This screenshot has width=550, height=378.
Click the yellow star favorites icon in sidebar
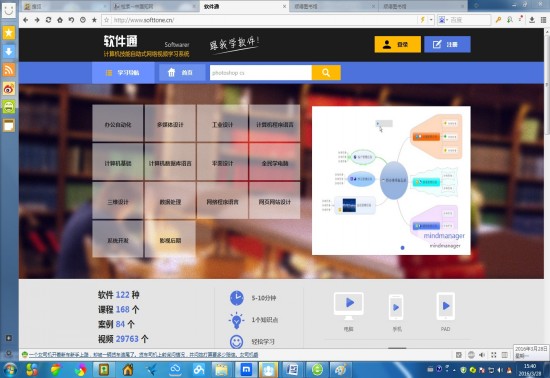(9, 33)
